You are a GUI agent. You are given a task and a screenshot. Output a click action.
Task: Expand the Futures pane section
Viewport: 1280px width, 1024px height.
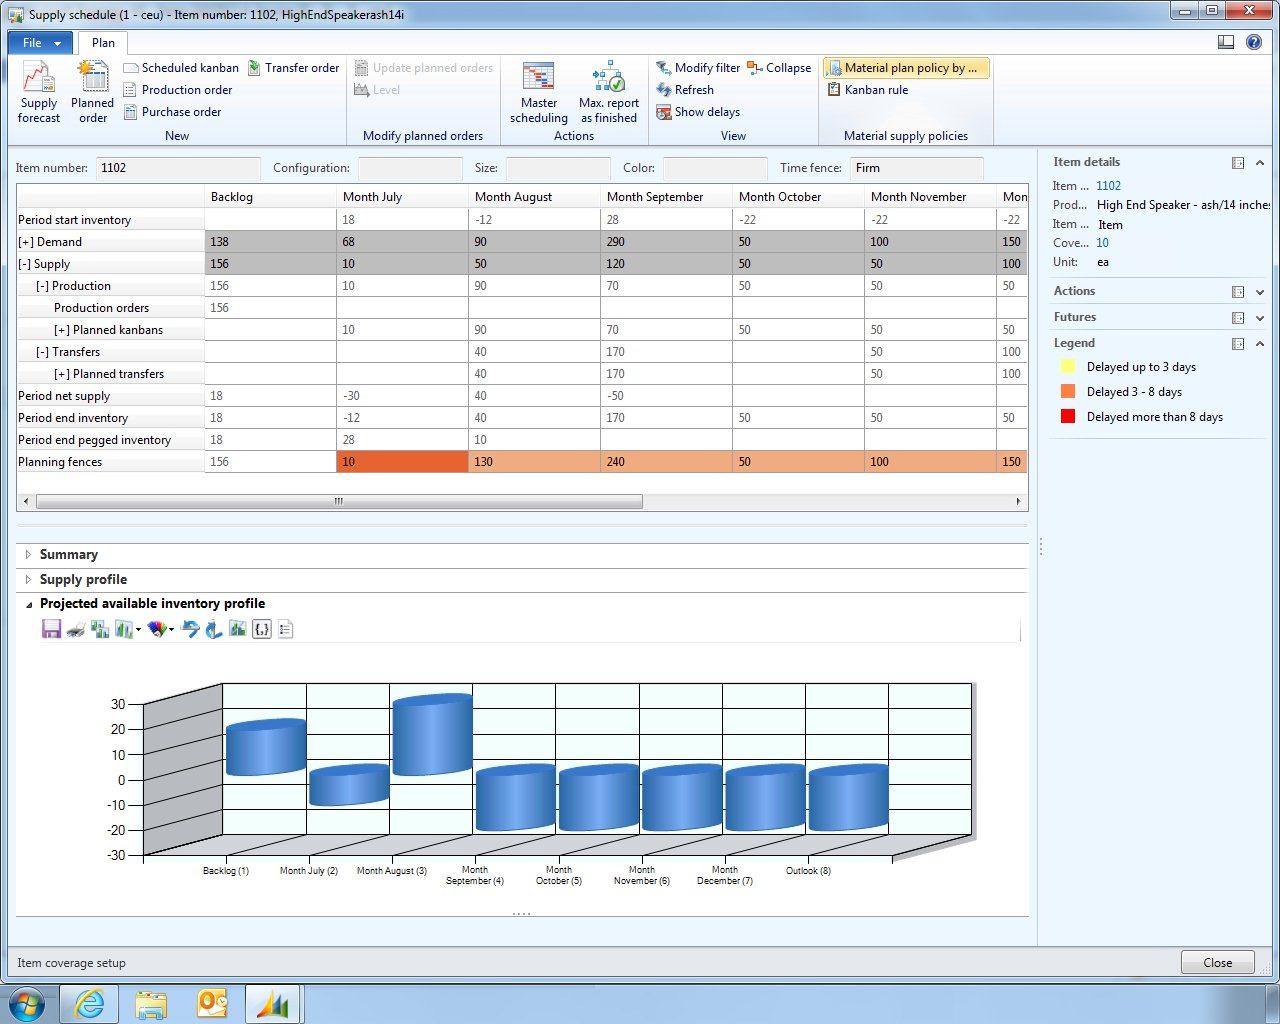tap(1260, 317)
